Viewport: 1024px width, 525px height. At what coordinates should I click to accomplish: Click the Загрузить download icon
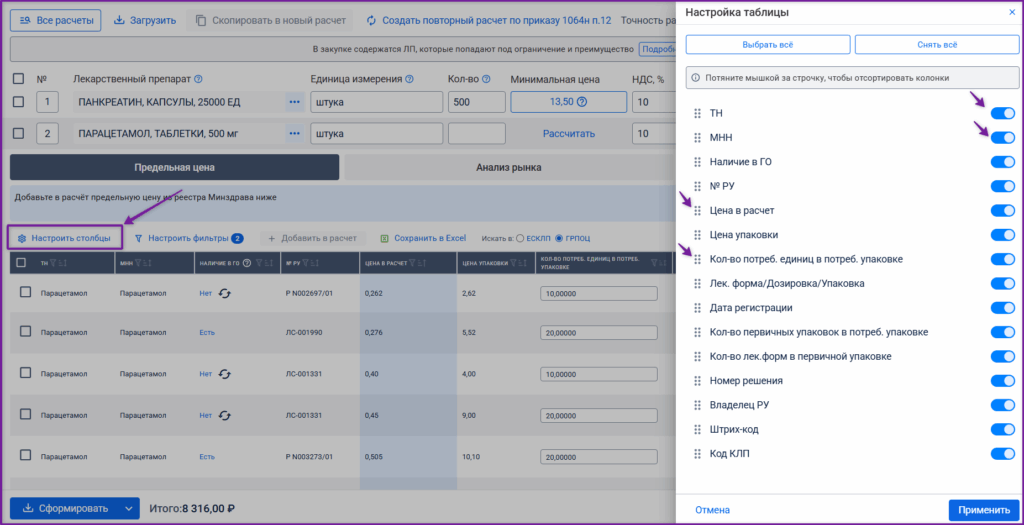coord(120,20)
